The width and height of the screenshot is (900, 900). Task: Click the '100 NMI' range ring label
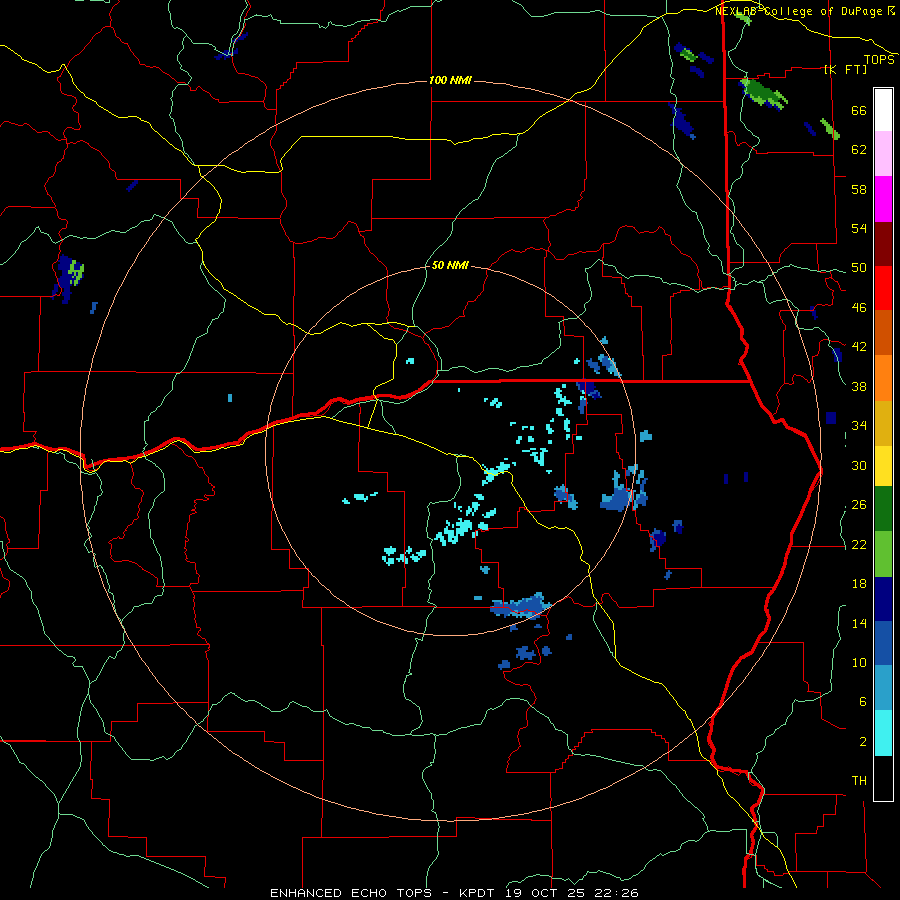450,80
